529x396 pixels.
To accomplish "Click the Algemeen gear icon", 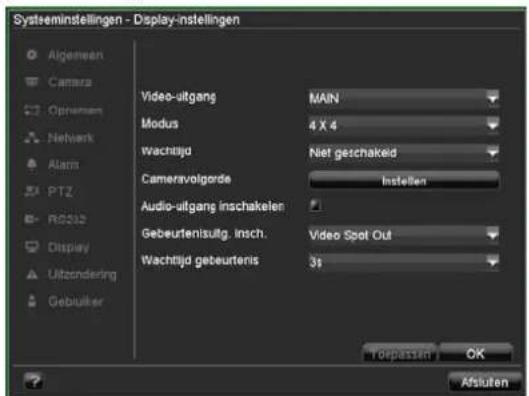I will (x=32, y=55).
